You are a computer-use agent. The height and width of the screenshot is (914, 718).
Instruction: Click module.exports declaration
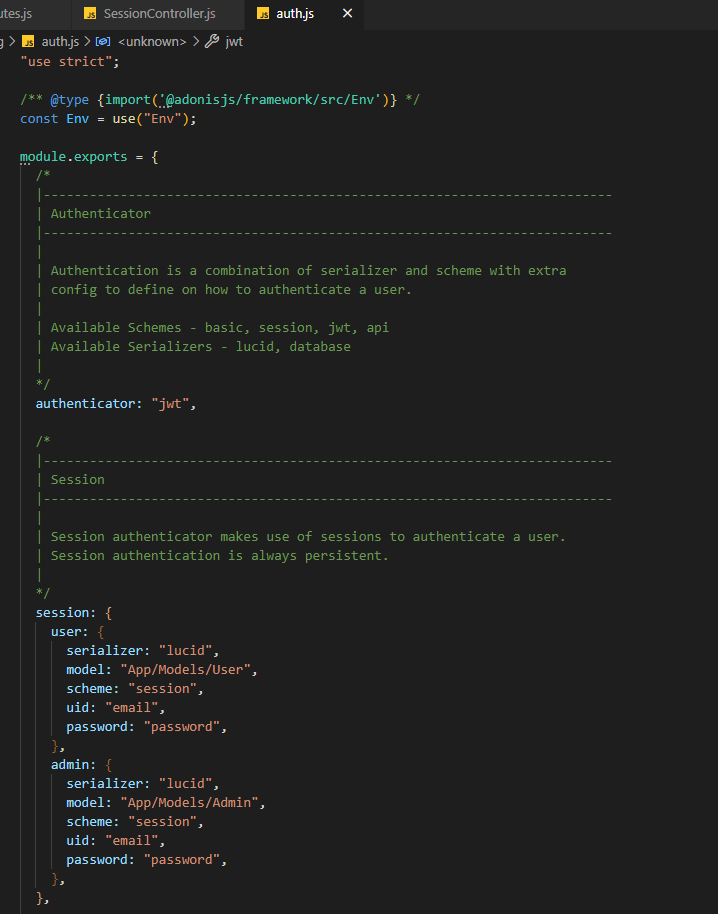(x=73, y=157)
